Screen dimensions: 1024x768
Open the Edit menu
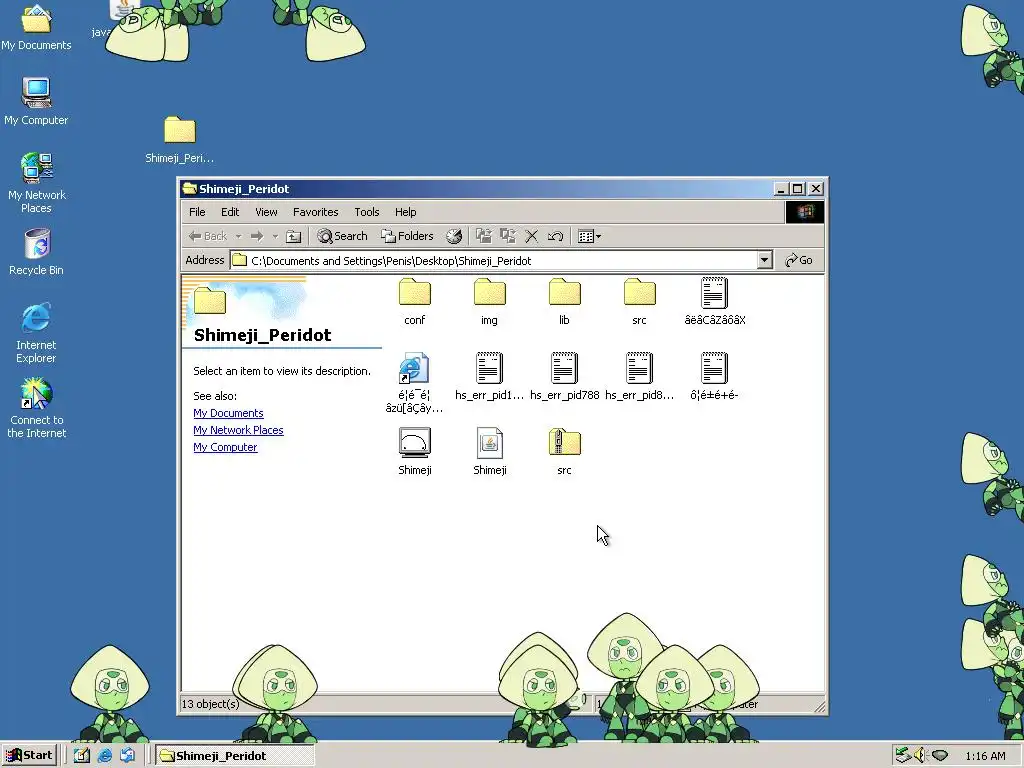click(230, 212)
